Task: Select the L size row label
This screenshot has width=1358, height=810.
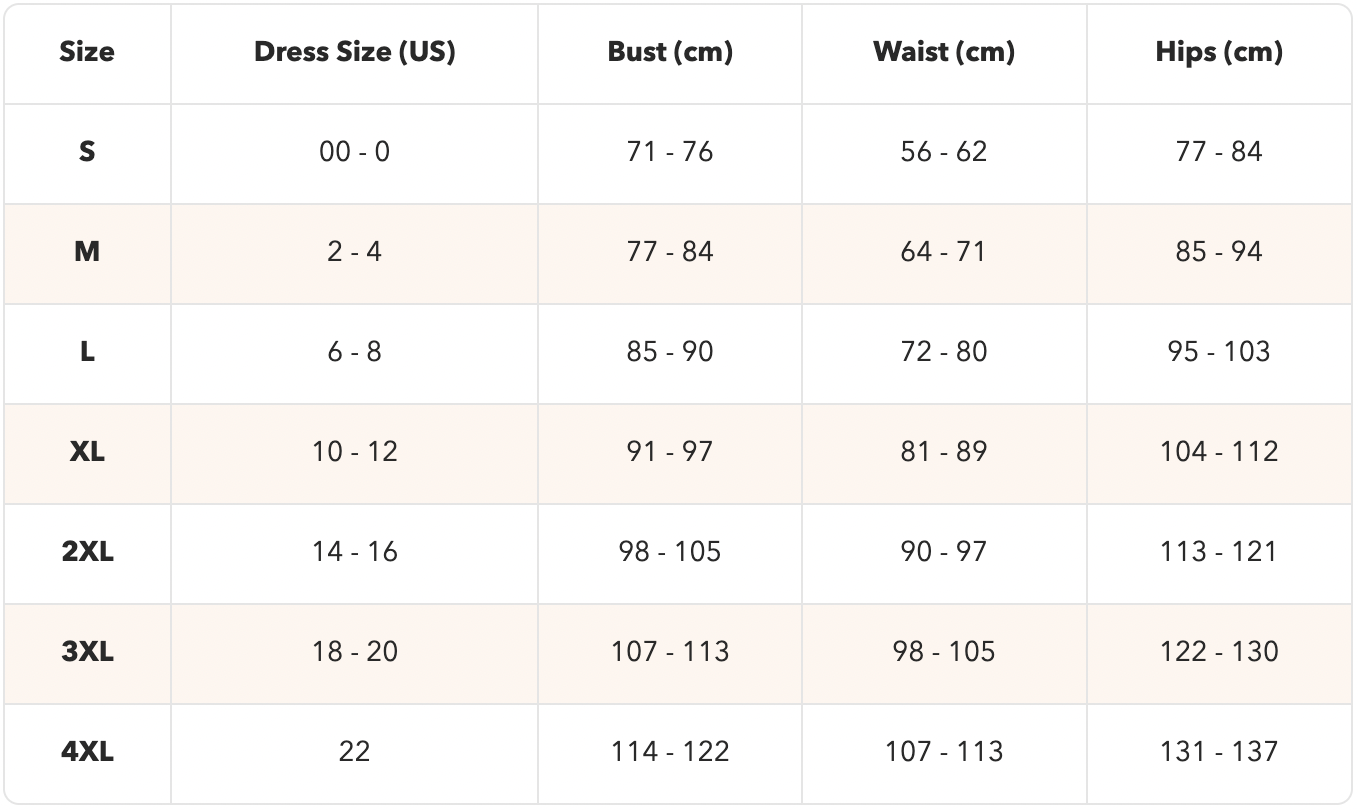Action: (87, 352)
